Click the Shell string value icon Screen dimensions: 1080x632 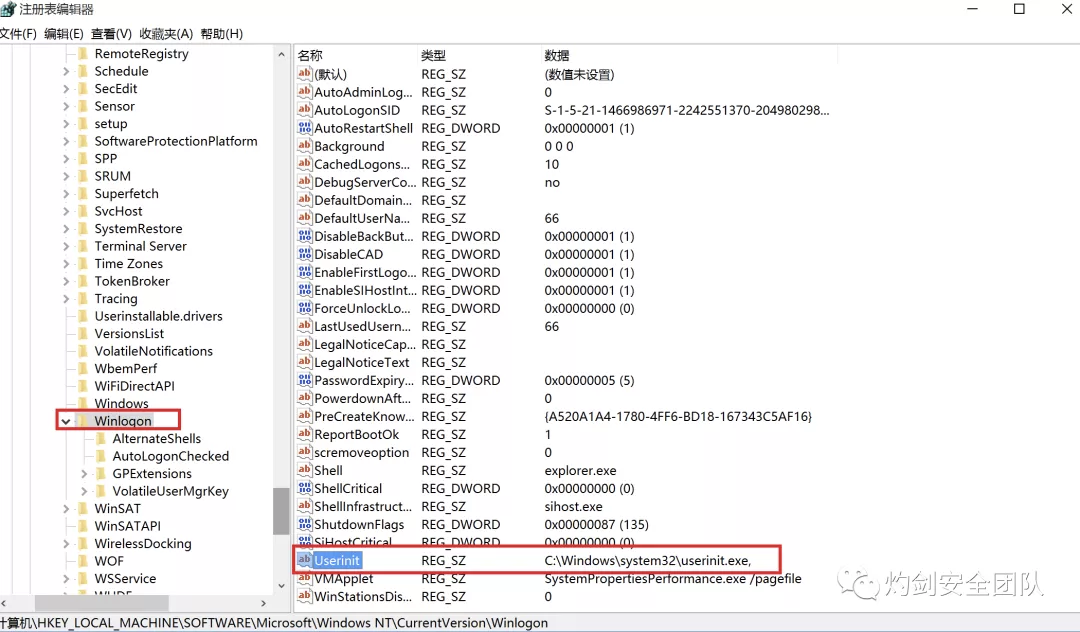point(304,470)
